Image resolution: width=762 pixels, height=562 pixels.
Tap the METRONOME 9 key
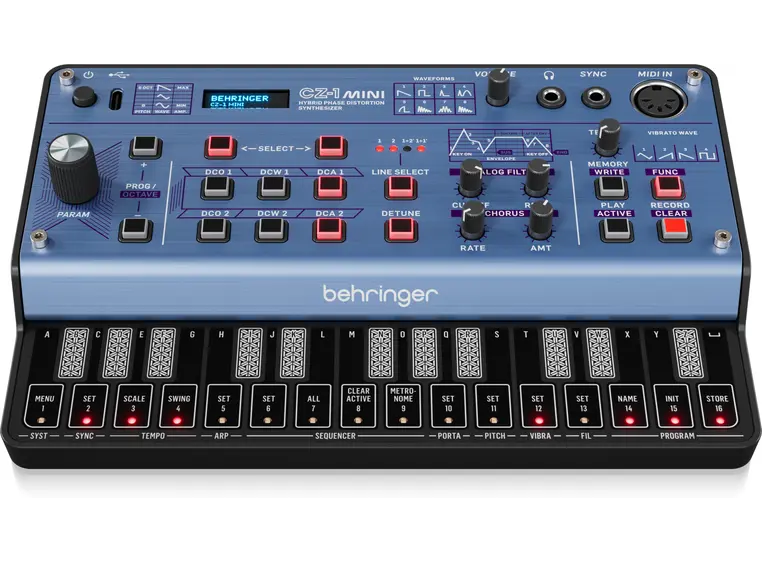point(403,406)
